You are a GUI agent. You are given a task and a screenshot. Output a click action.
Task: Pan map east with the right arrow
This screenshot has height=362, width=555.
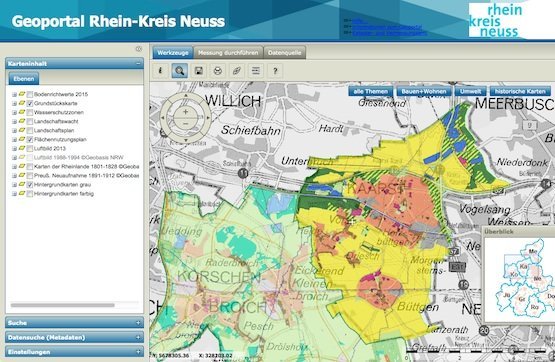click(x=208, y=118)
